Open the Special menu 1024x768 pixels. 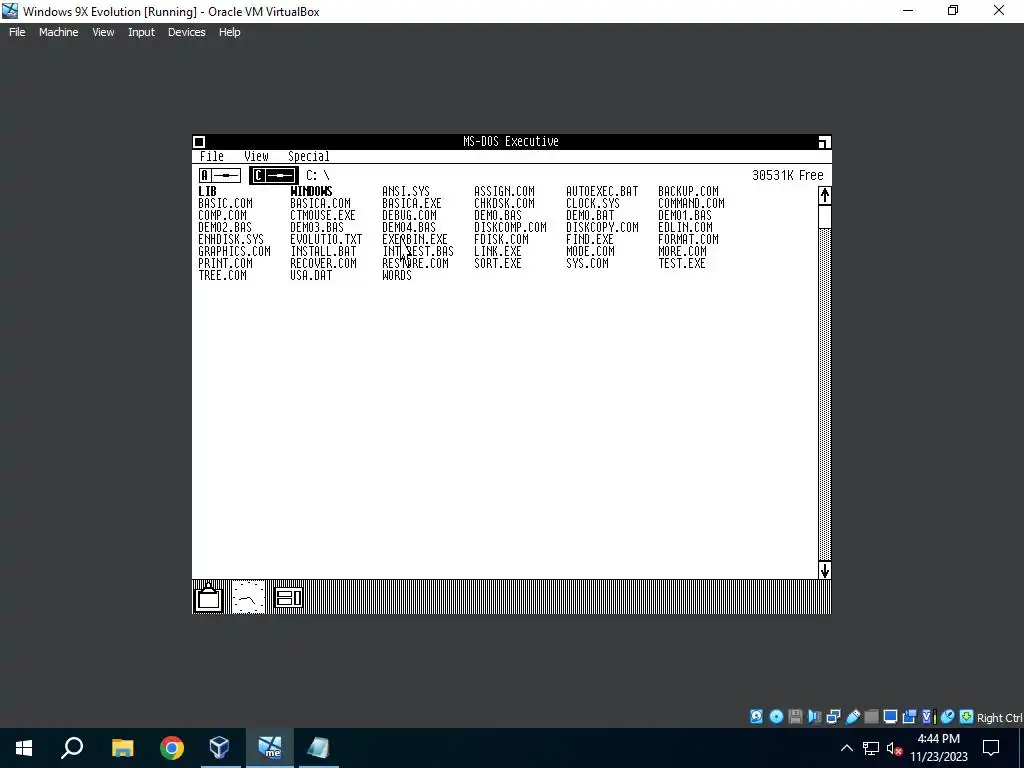click(x=308, y=157)
